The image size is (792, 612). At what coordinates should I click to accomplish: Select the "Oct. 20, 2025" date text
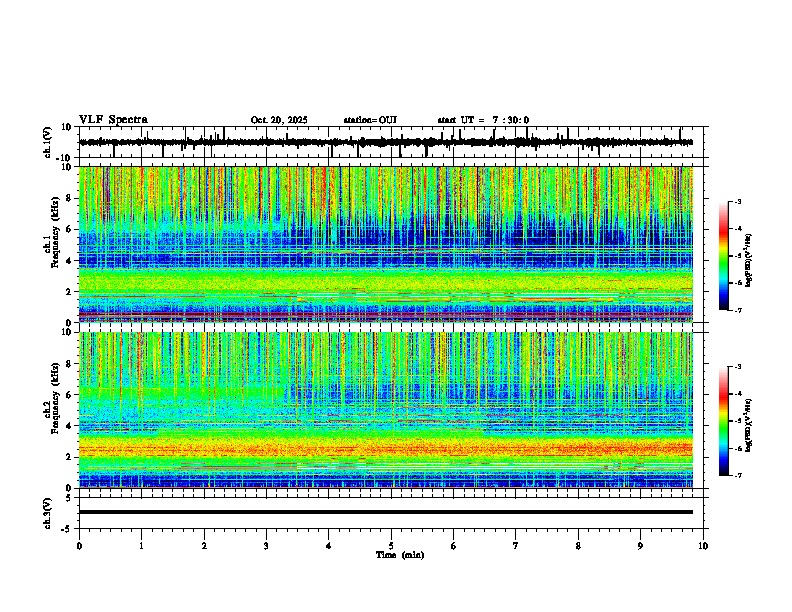click(x=279, y=120)
